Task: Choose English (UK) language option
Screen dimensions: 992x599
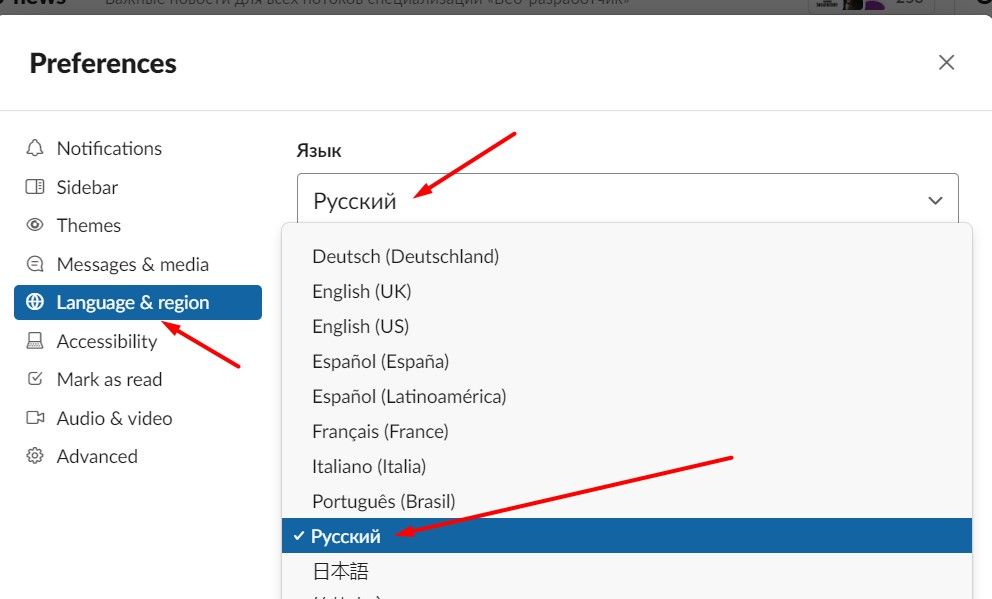Action: [x=361, y=292]
